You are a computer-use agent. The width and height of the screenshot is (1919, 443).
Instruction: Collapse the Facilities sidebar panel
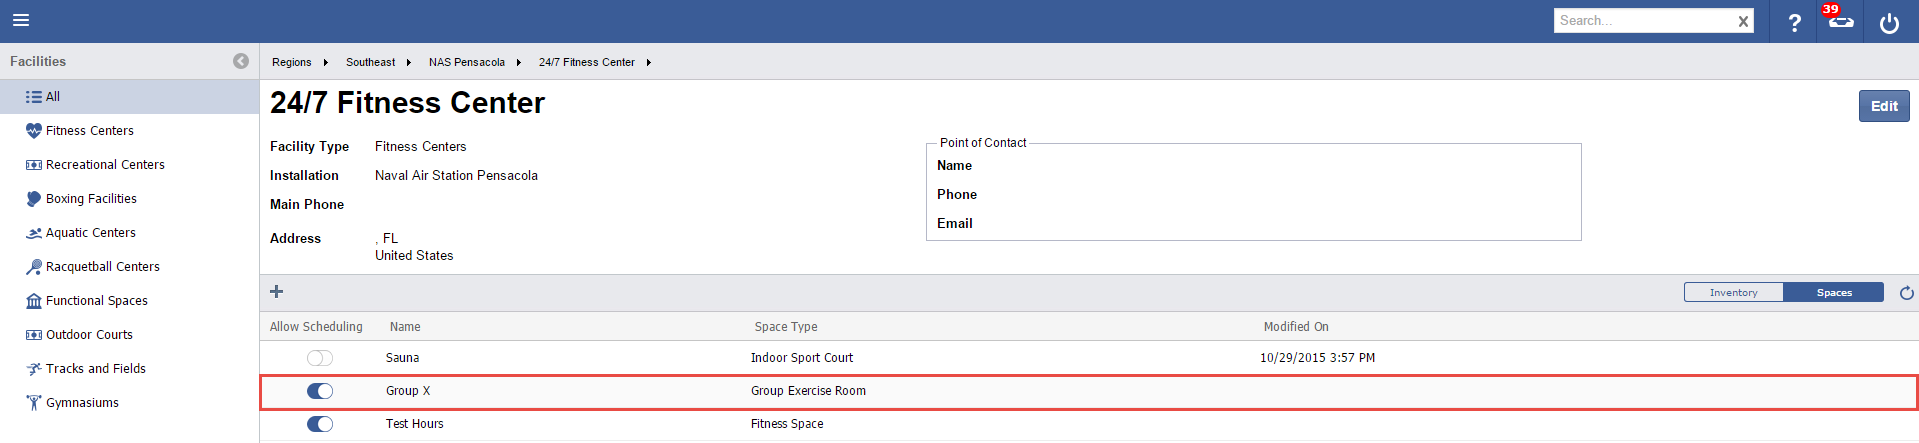coord(241,61)
